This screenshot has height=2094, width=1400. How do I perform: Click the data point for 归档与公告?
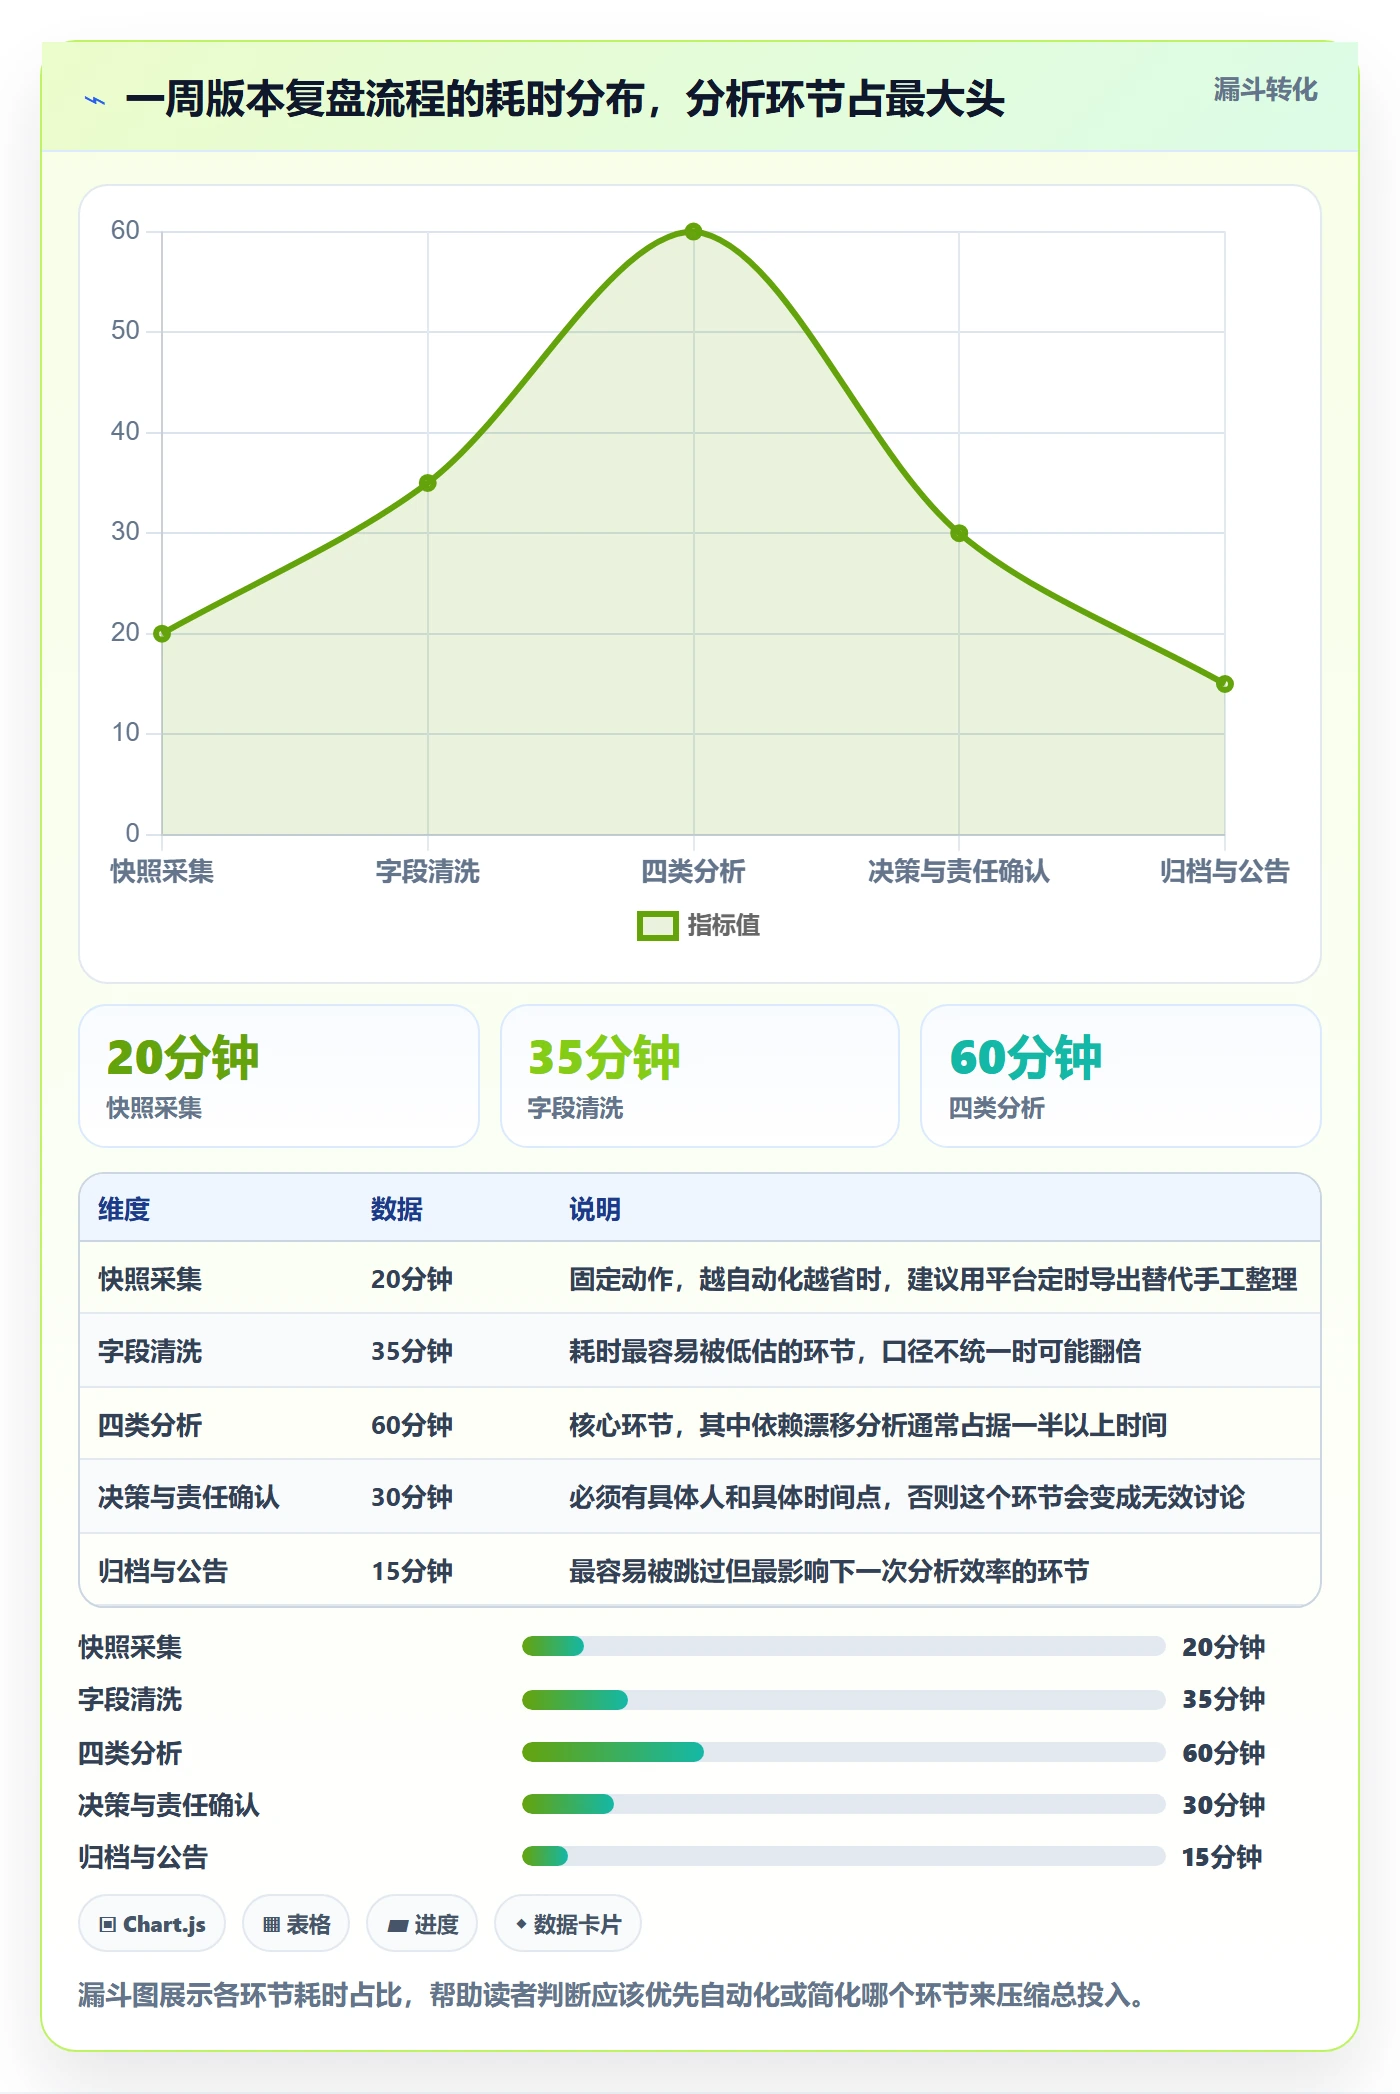click(x=1224, y=684)
